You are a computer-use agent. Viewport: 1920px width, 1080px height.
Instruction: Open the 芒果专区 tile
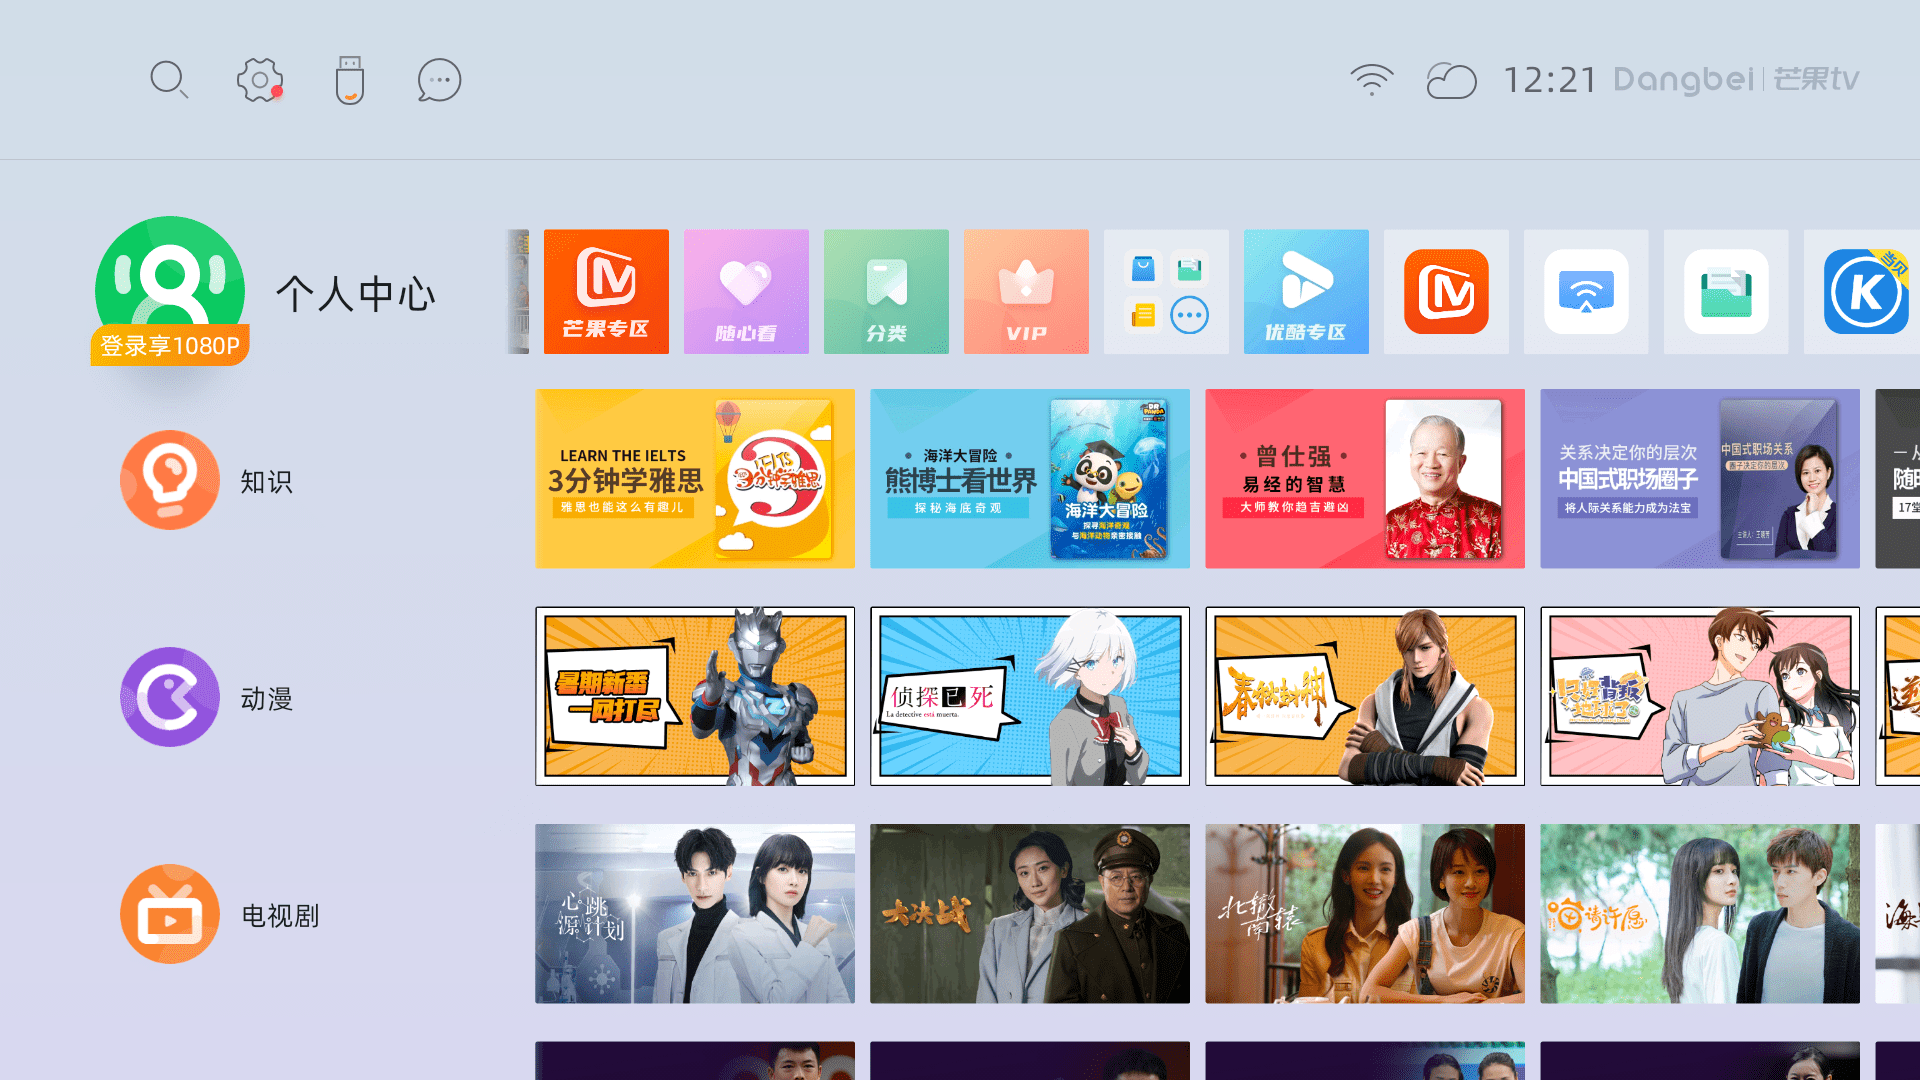click(x=606, y=292)
